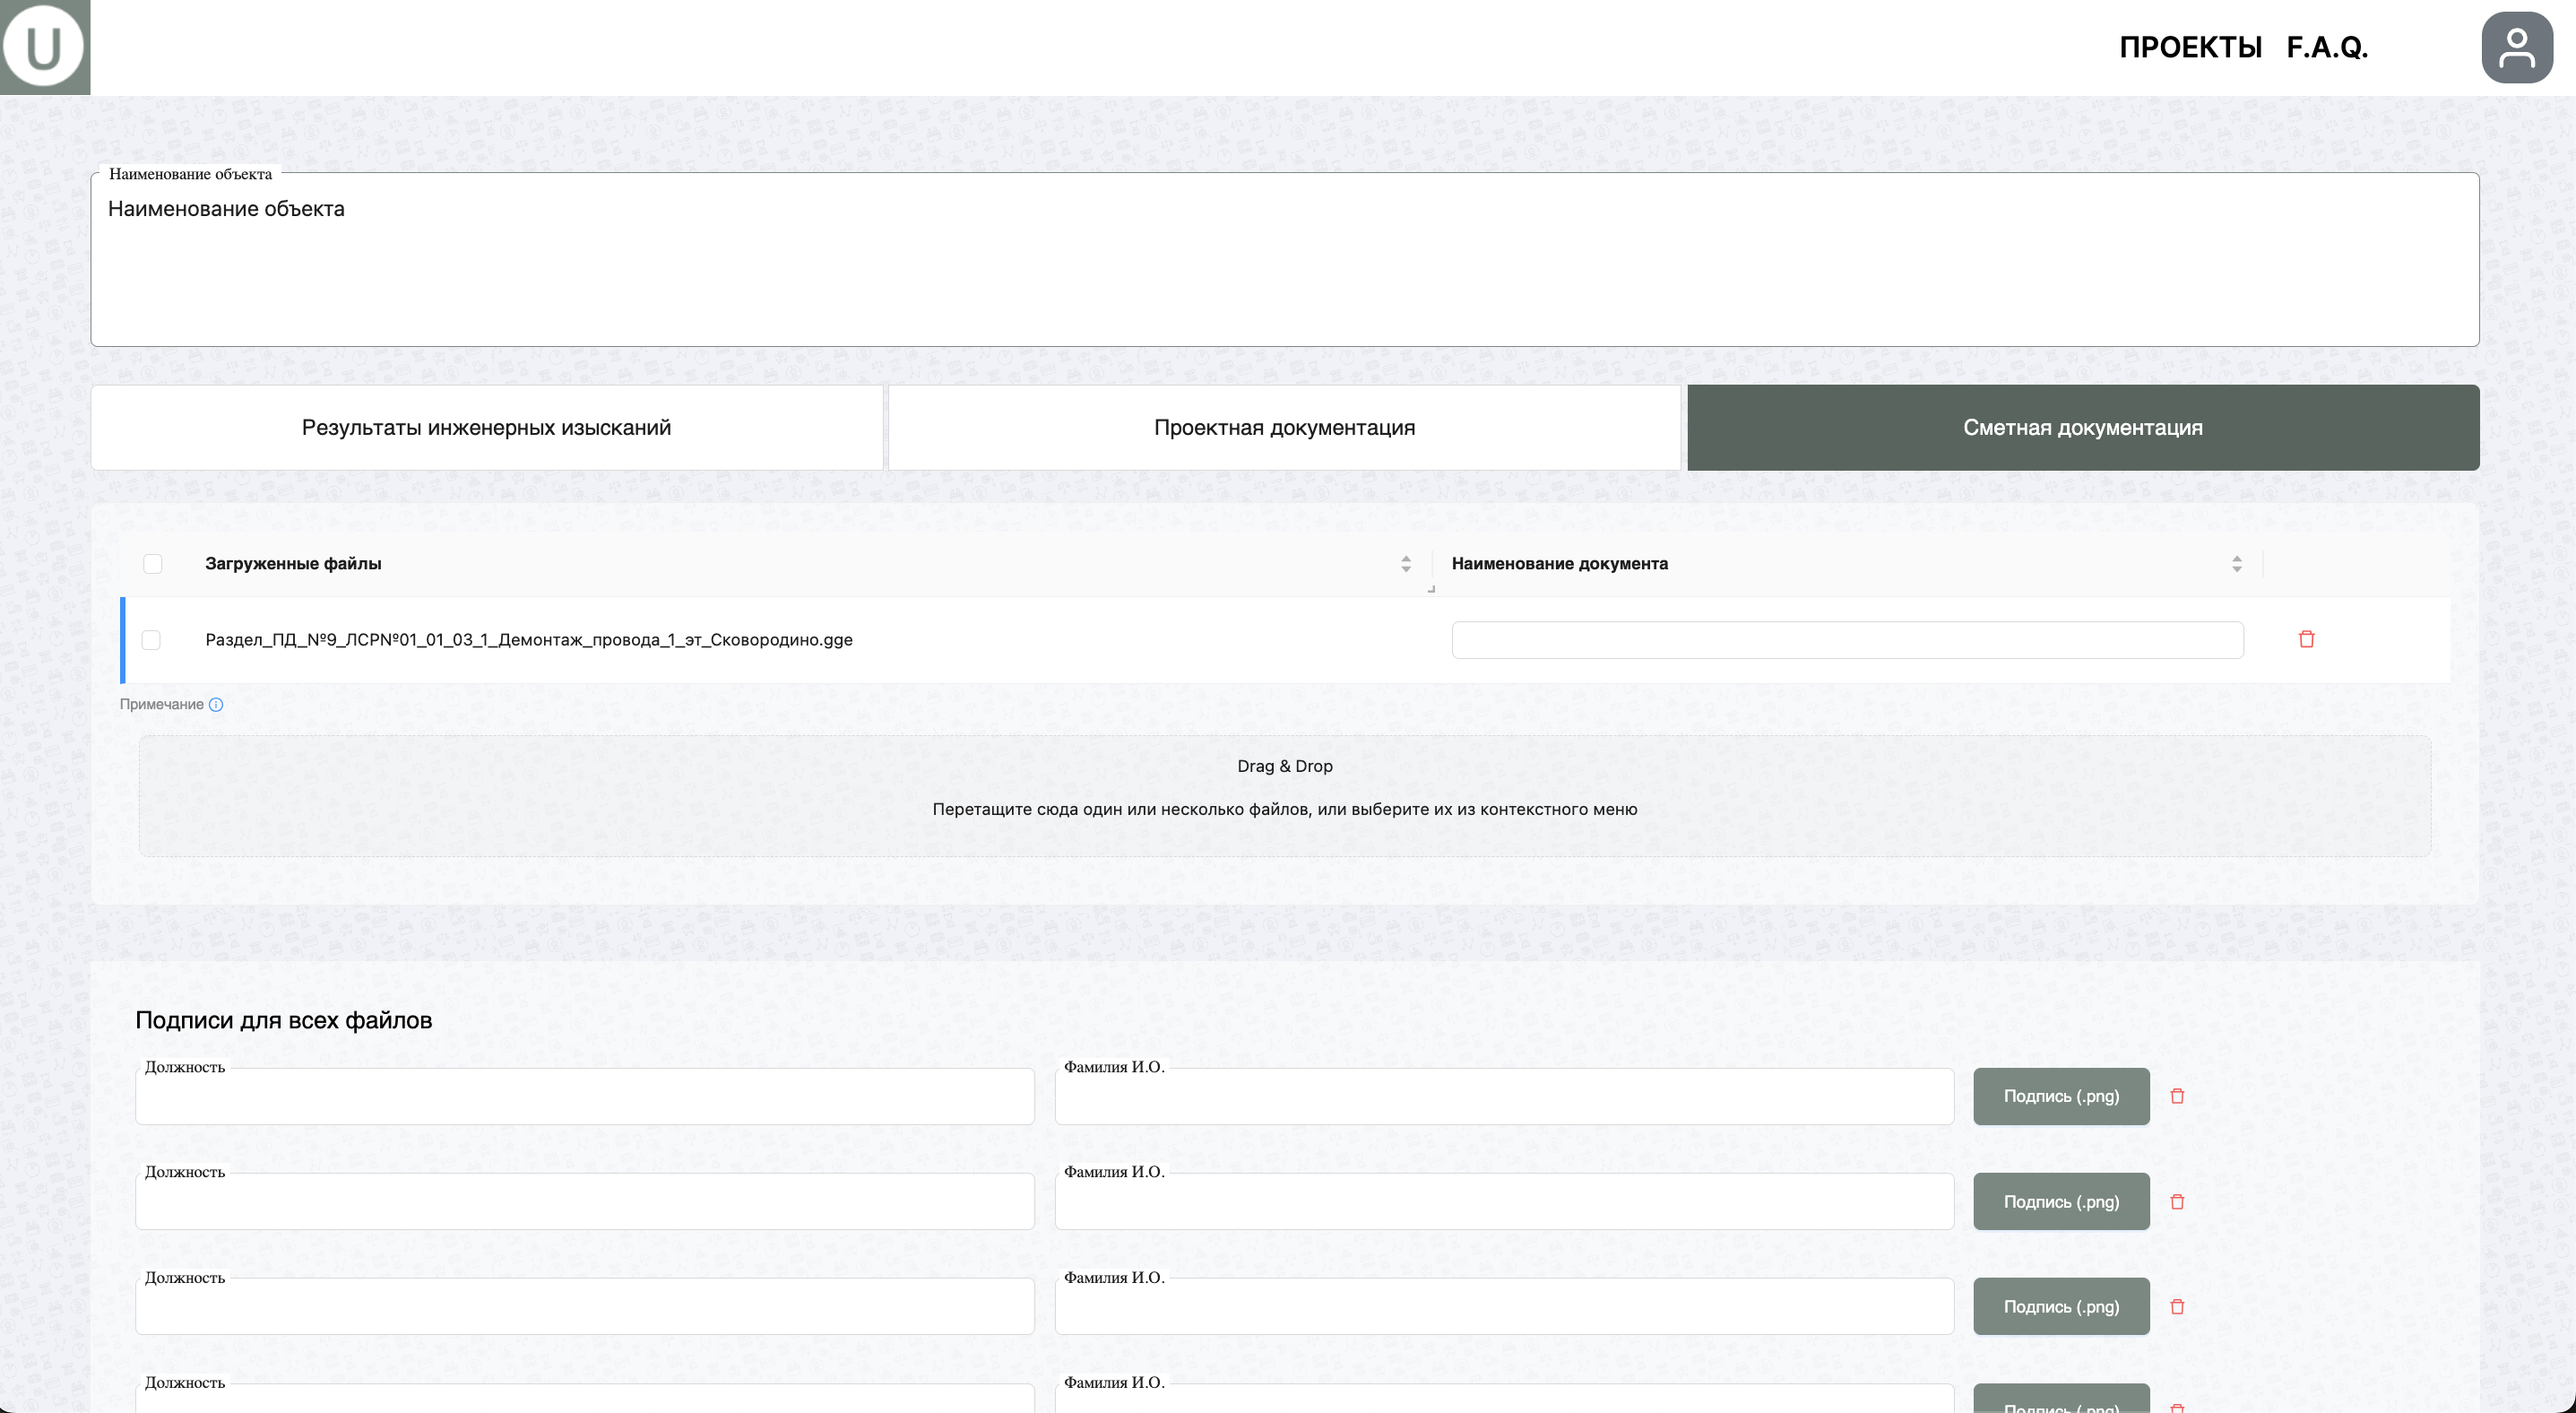Select the Сметная документация tab
This screenshot has width=2576, height=1413.
tap(2082, 428)
